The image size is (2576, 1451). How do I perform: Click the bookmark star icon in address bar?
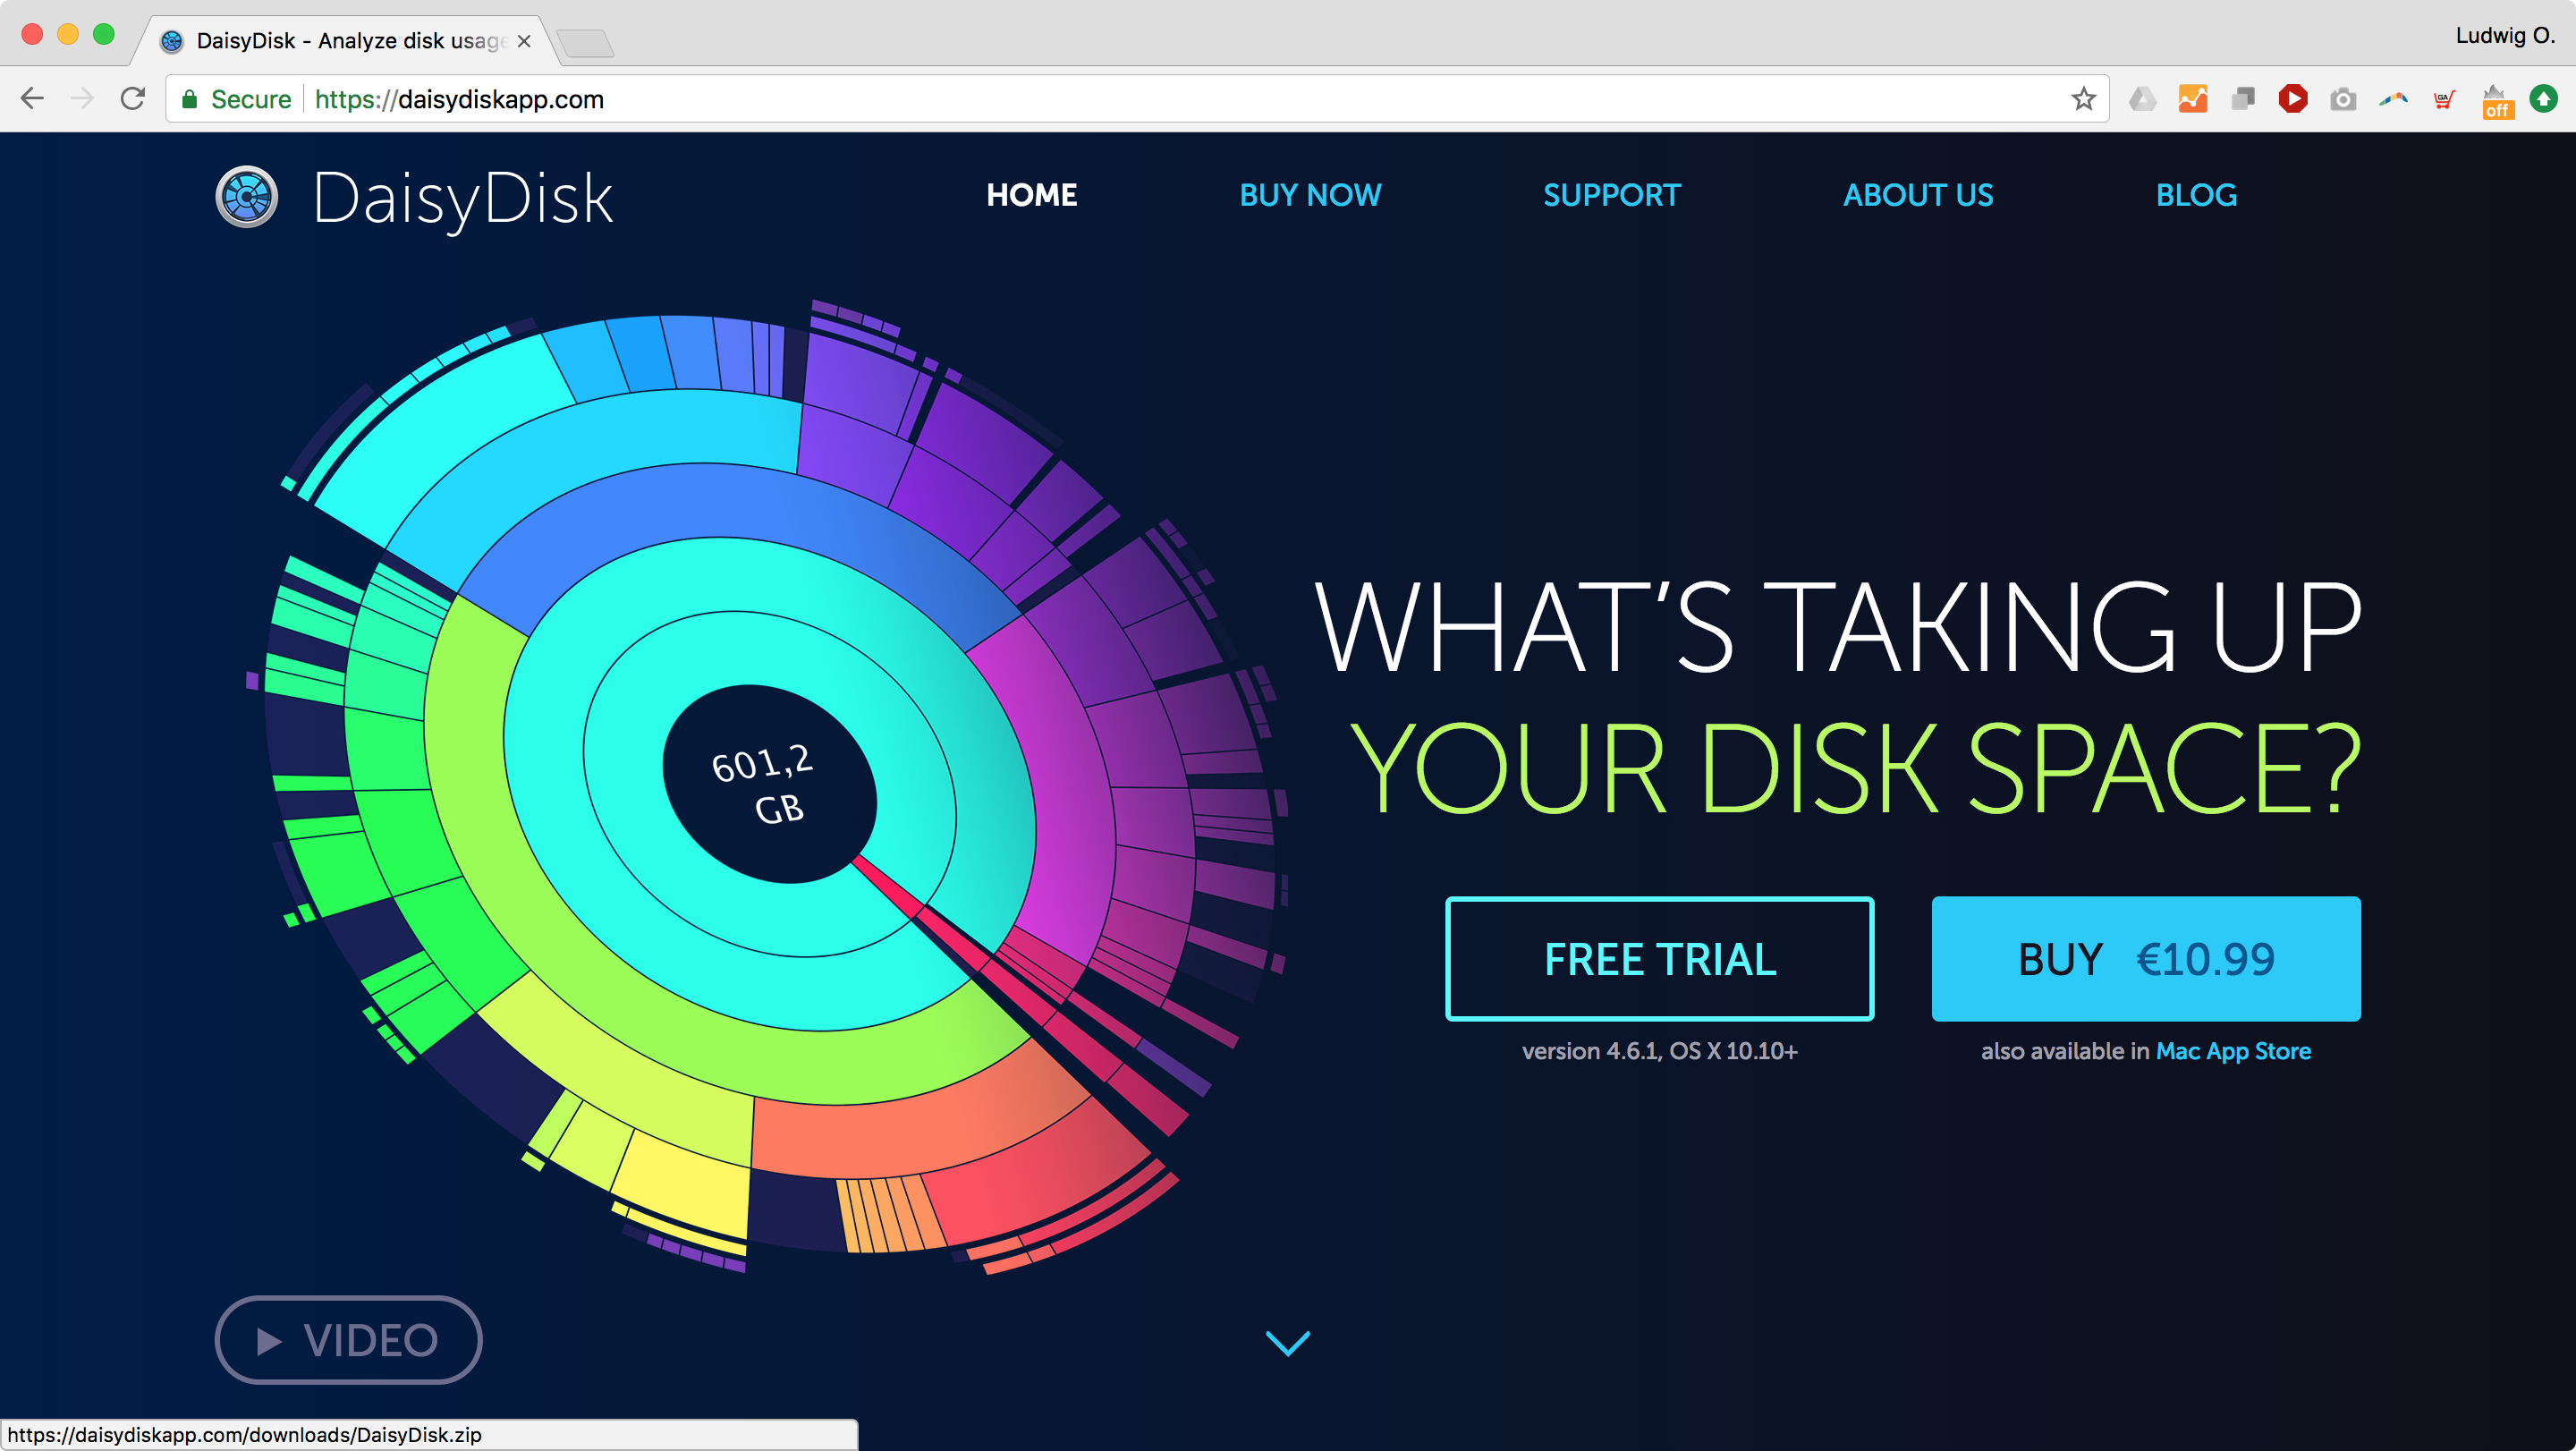[x=2084, y=98]
